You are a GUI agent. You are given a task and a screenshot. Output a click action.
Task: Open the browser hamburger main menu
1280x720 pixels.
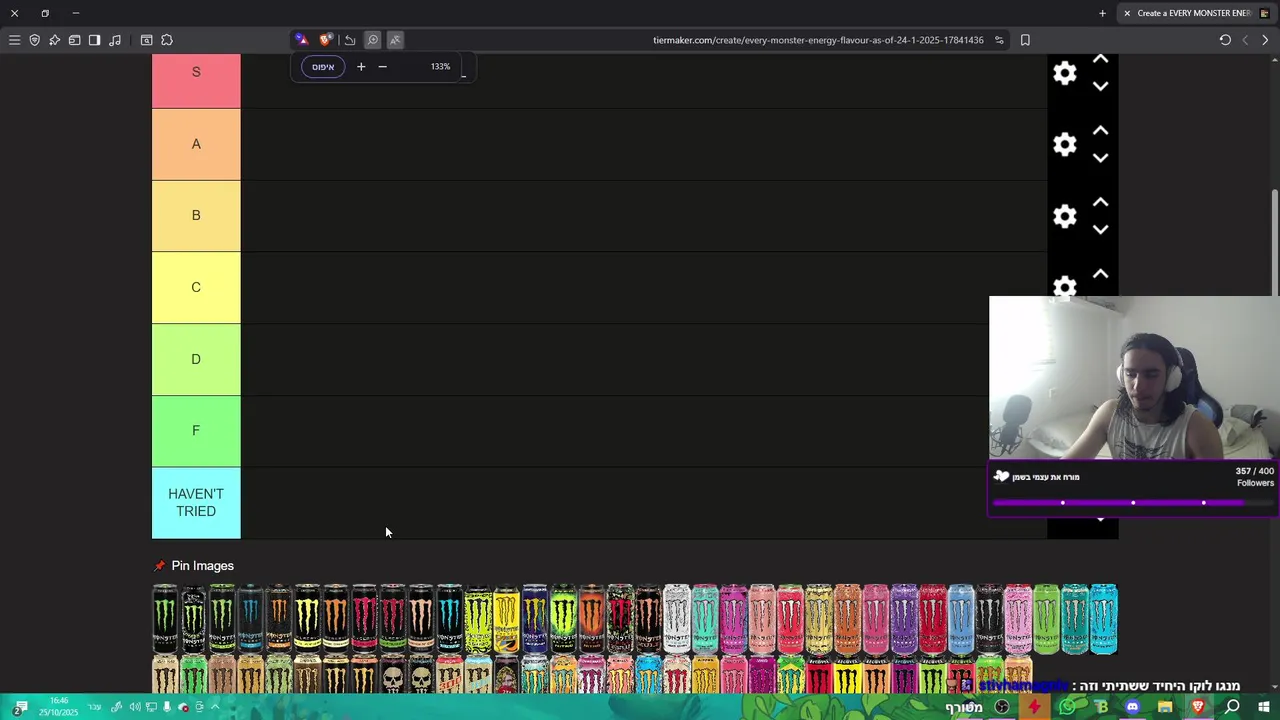[x=15, y=40]
